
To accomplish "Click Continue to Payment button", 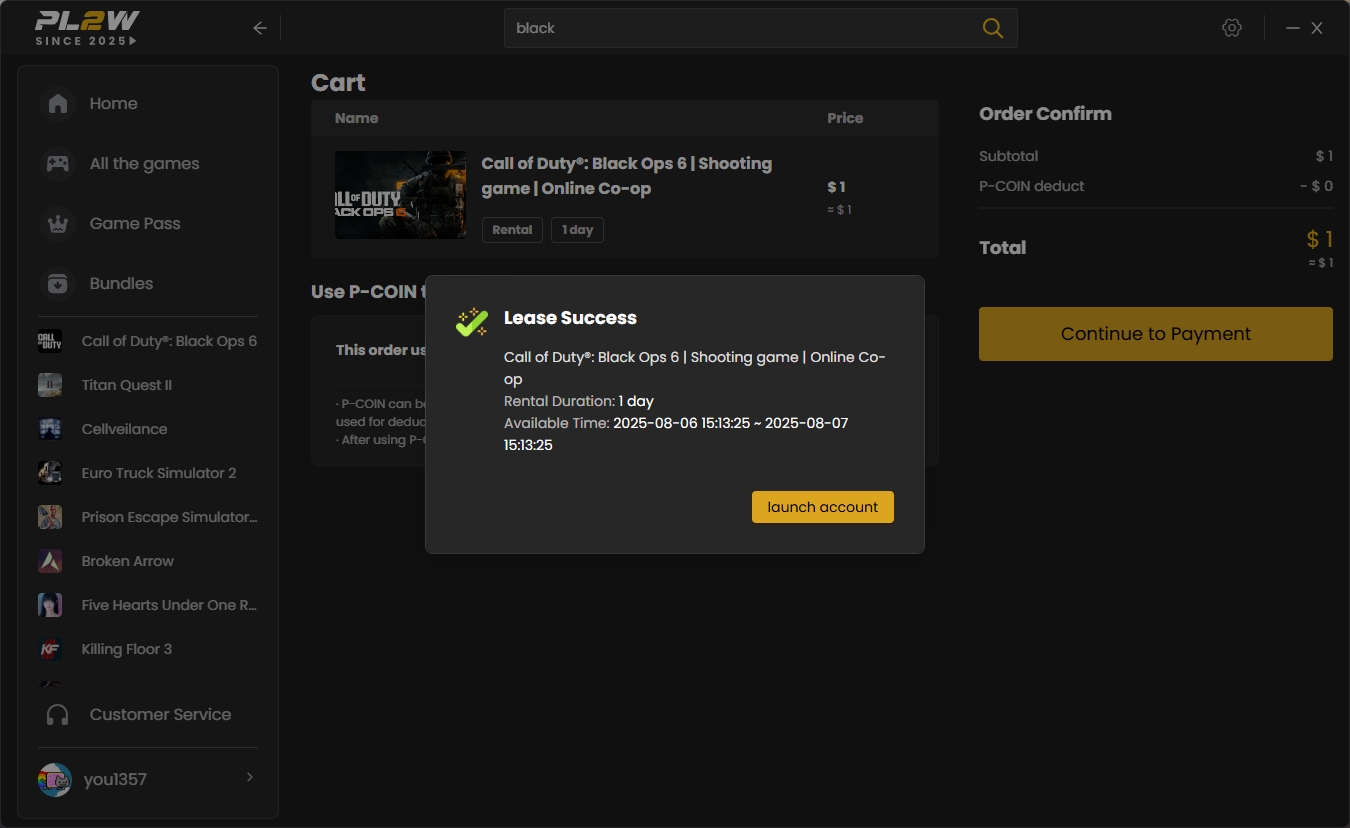I will point(1156,334).
